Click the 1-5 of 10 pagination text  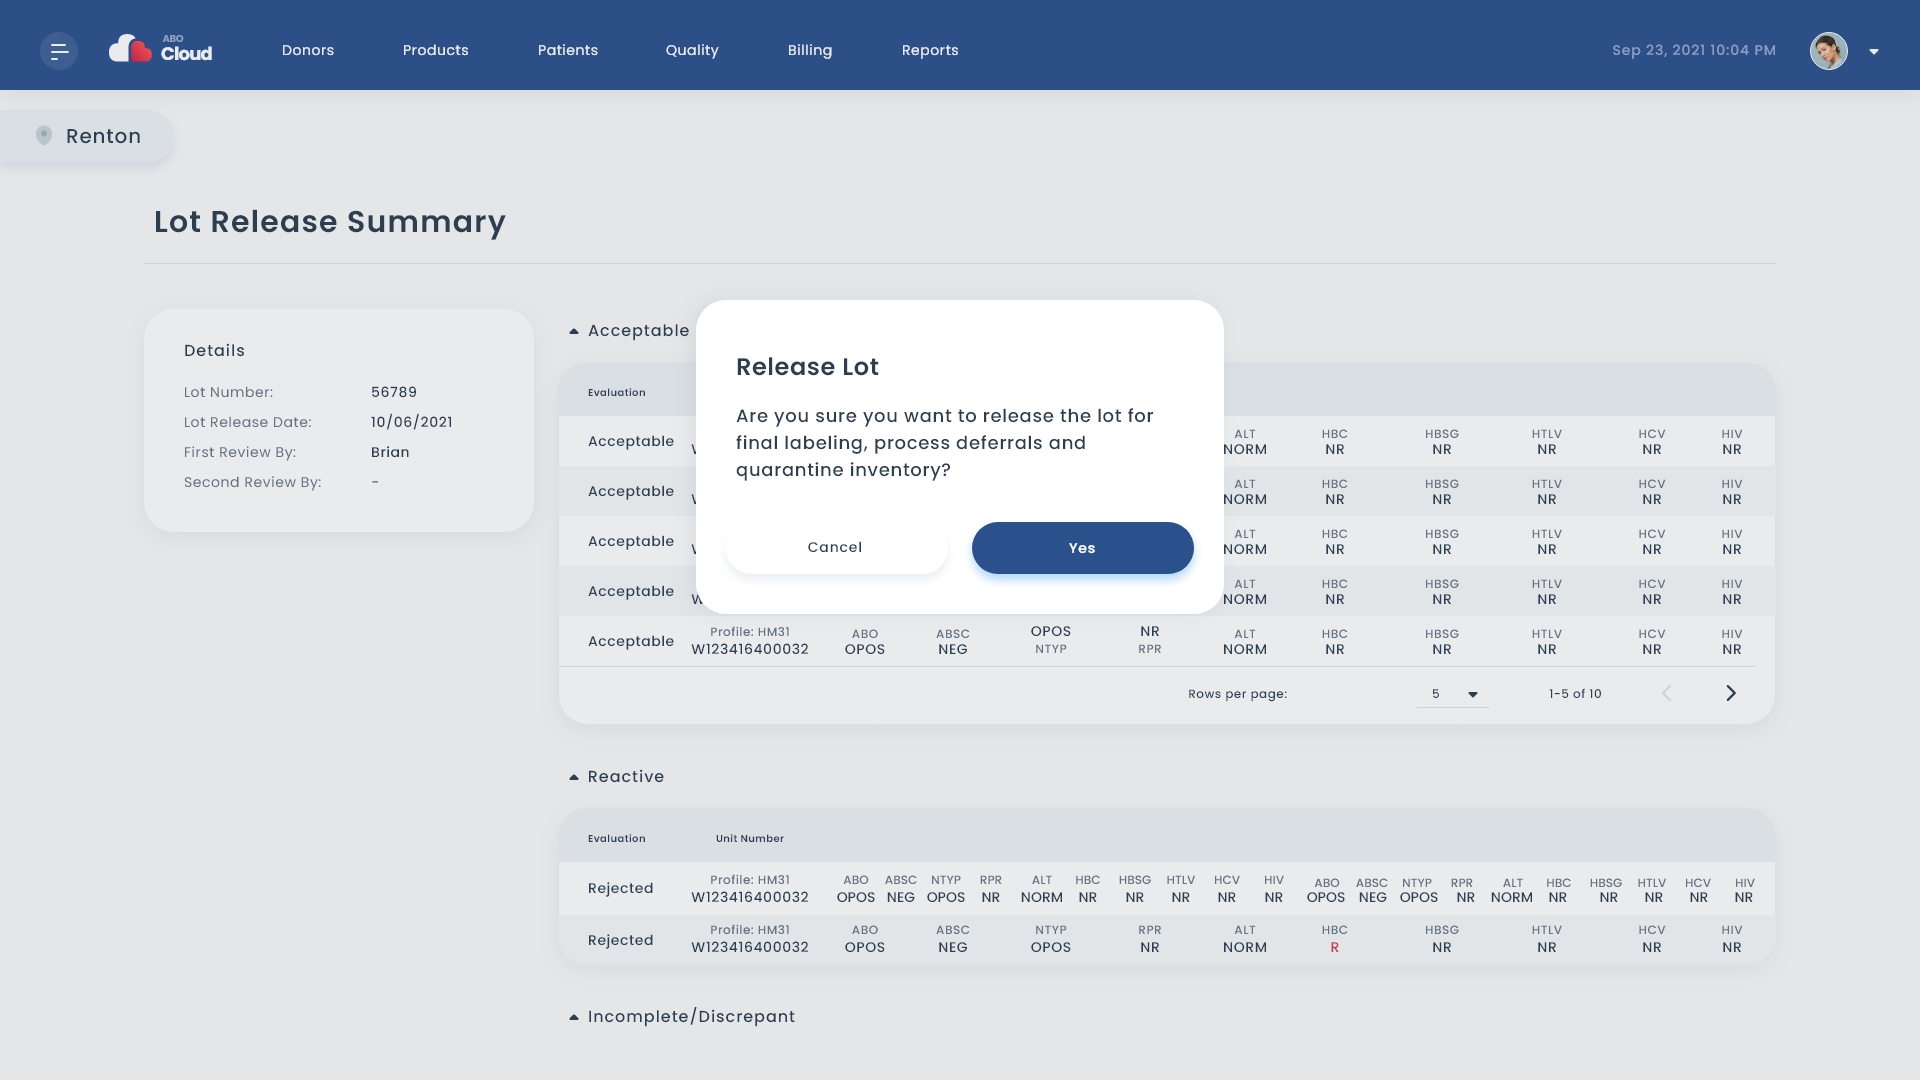click(1575, 694)
